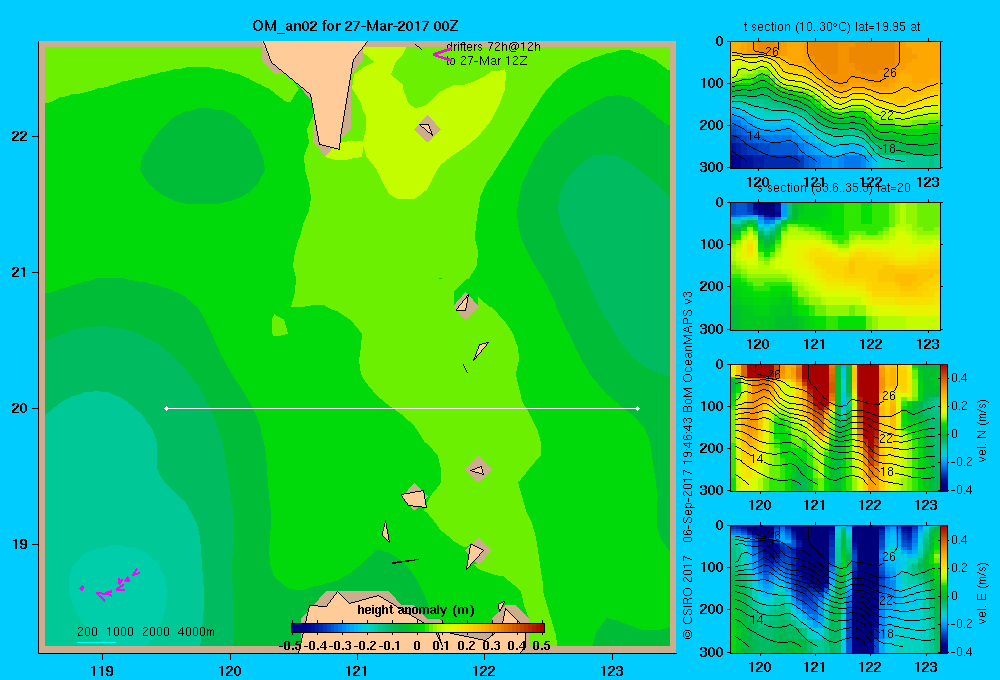Click the '-0.5' tick on the height anomaly scale
Screen dimensions: 1000x680
pos(290,646)
